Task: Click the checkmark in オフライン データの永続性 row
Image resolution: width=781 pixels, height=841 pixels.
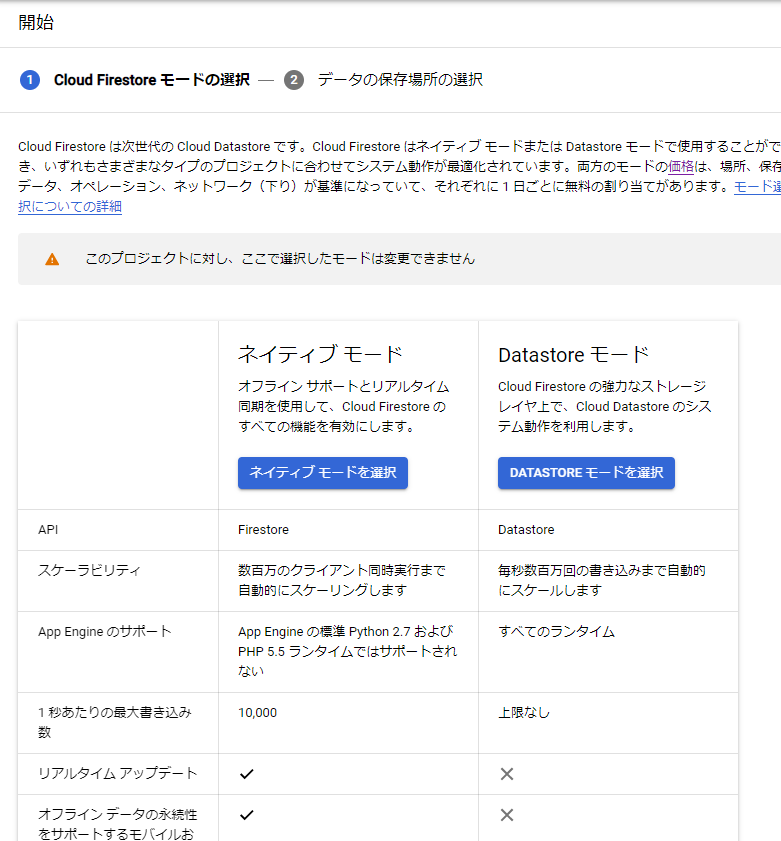Action: click(x=247, y=815)
